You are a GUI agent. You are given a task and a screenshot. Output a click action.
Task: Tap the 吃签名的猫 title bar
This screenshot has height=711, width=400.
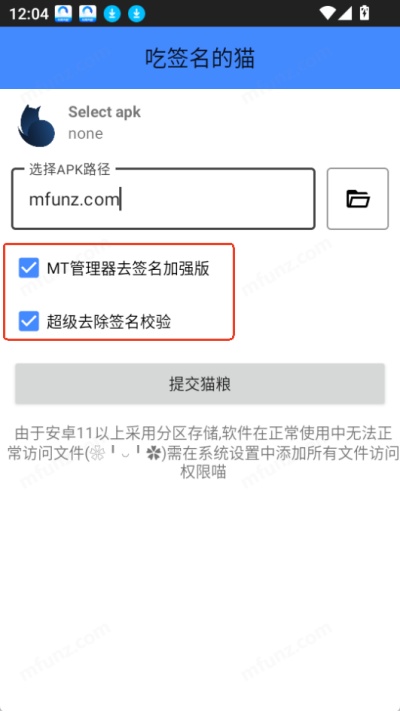pos(200,58)
